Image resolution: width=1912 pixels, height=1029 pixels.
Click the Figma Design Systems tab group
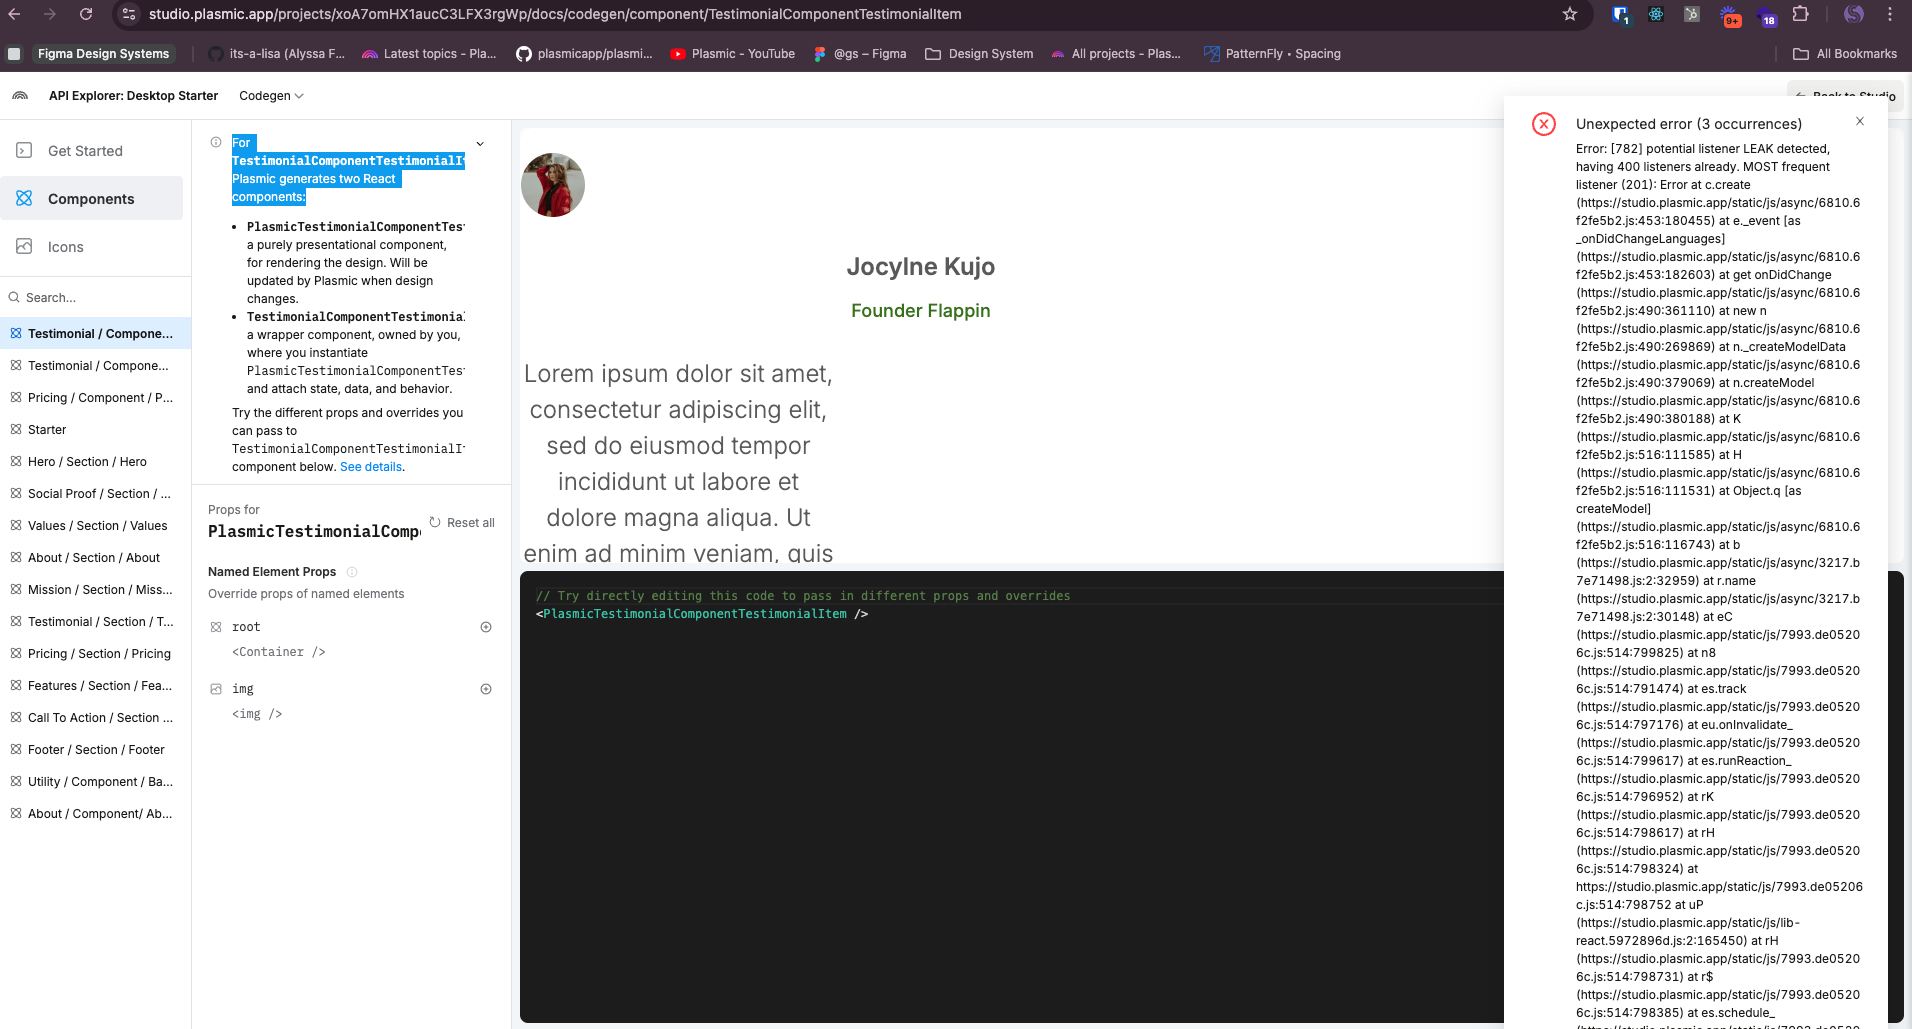[x=103, y=54]
